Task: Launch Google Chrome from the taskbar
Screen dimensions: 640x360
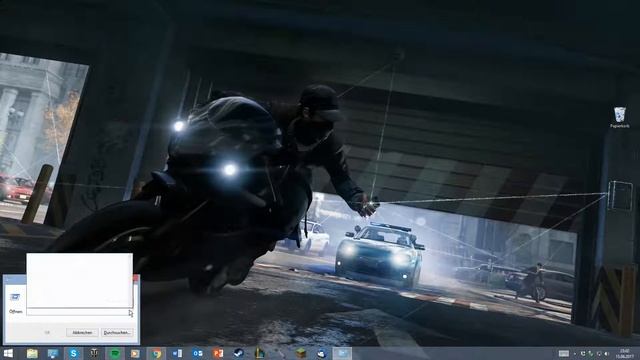Action: [x=156, y=353]
